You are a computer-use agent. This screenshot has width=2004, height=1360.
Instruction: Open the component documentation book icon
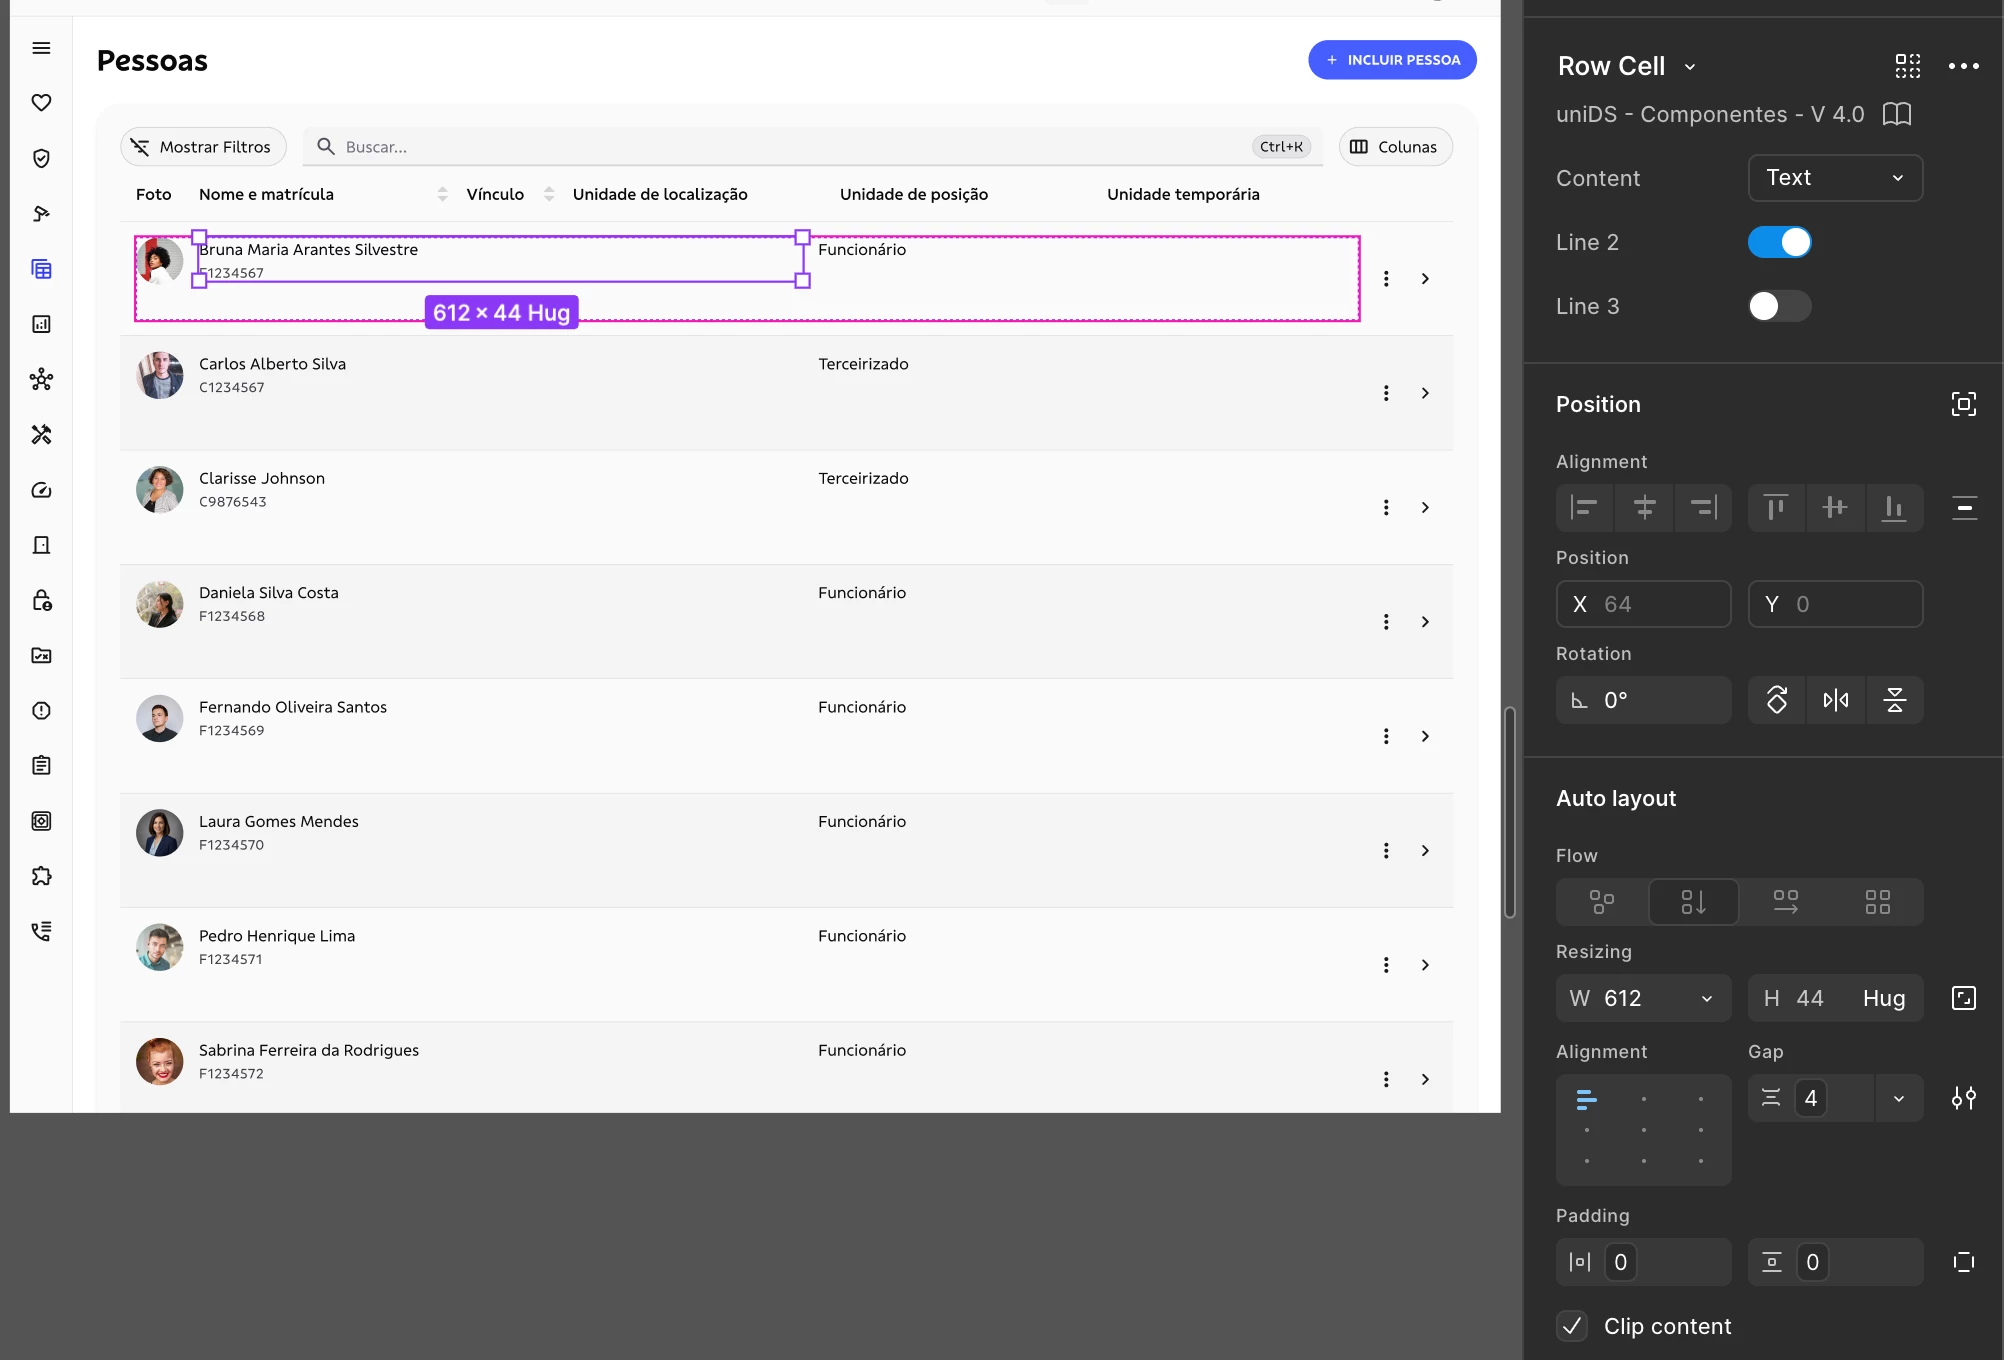click(1896, 114)
